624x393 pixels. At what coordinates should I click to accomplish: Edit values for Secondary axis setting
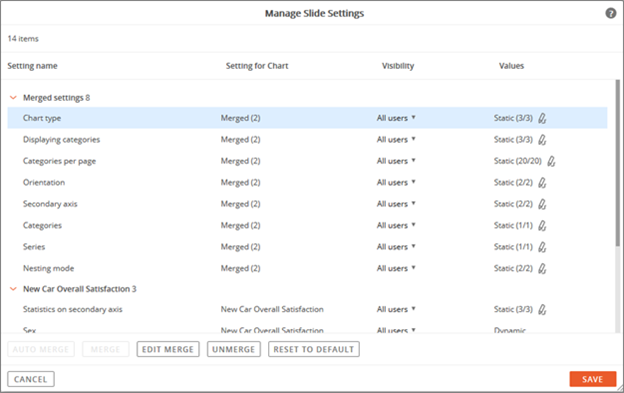click(542, 204)
